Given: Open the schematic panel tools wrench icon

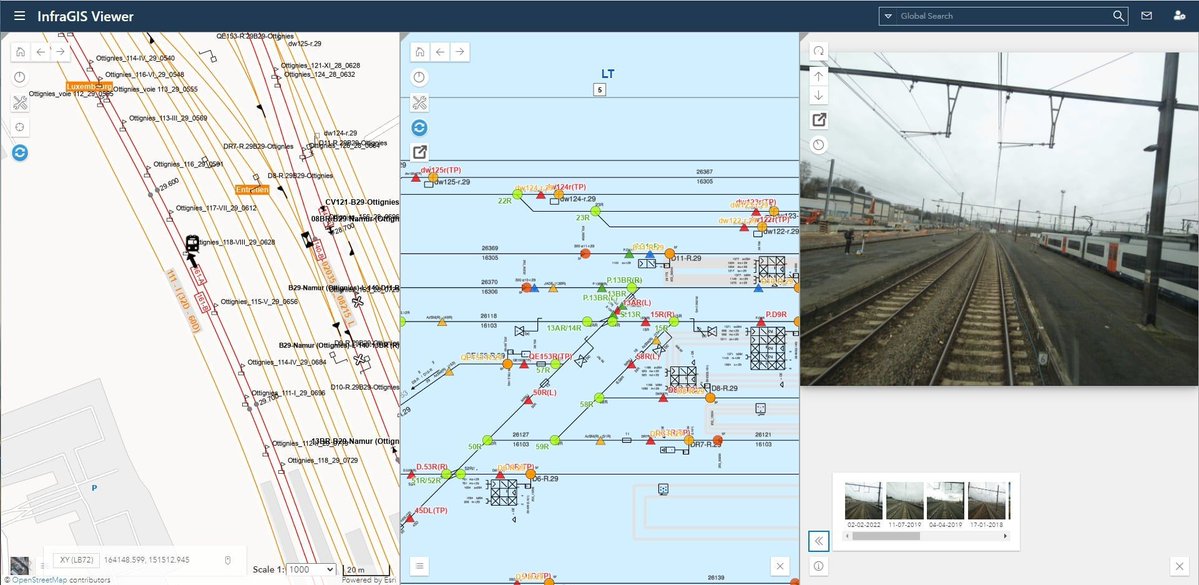Looking at the screenshot, I should pos(419,102).
